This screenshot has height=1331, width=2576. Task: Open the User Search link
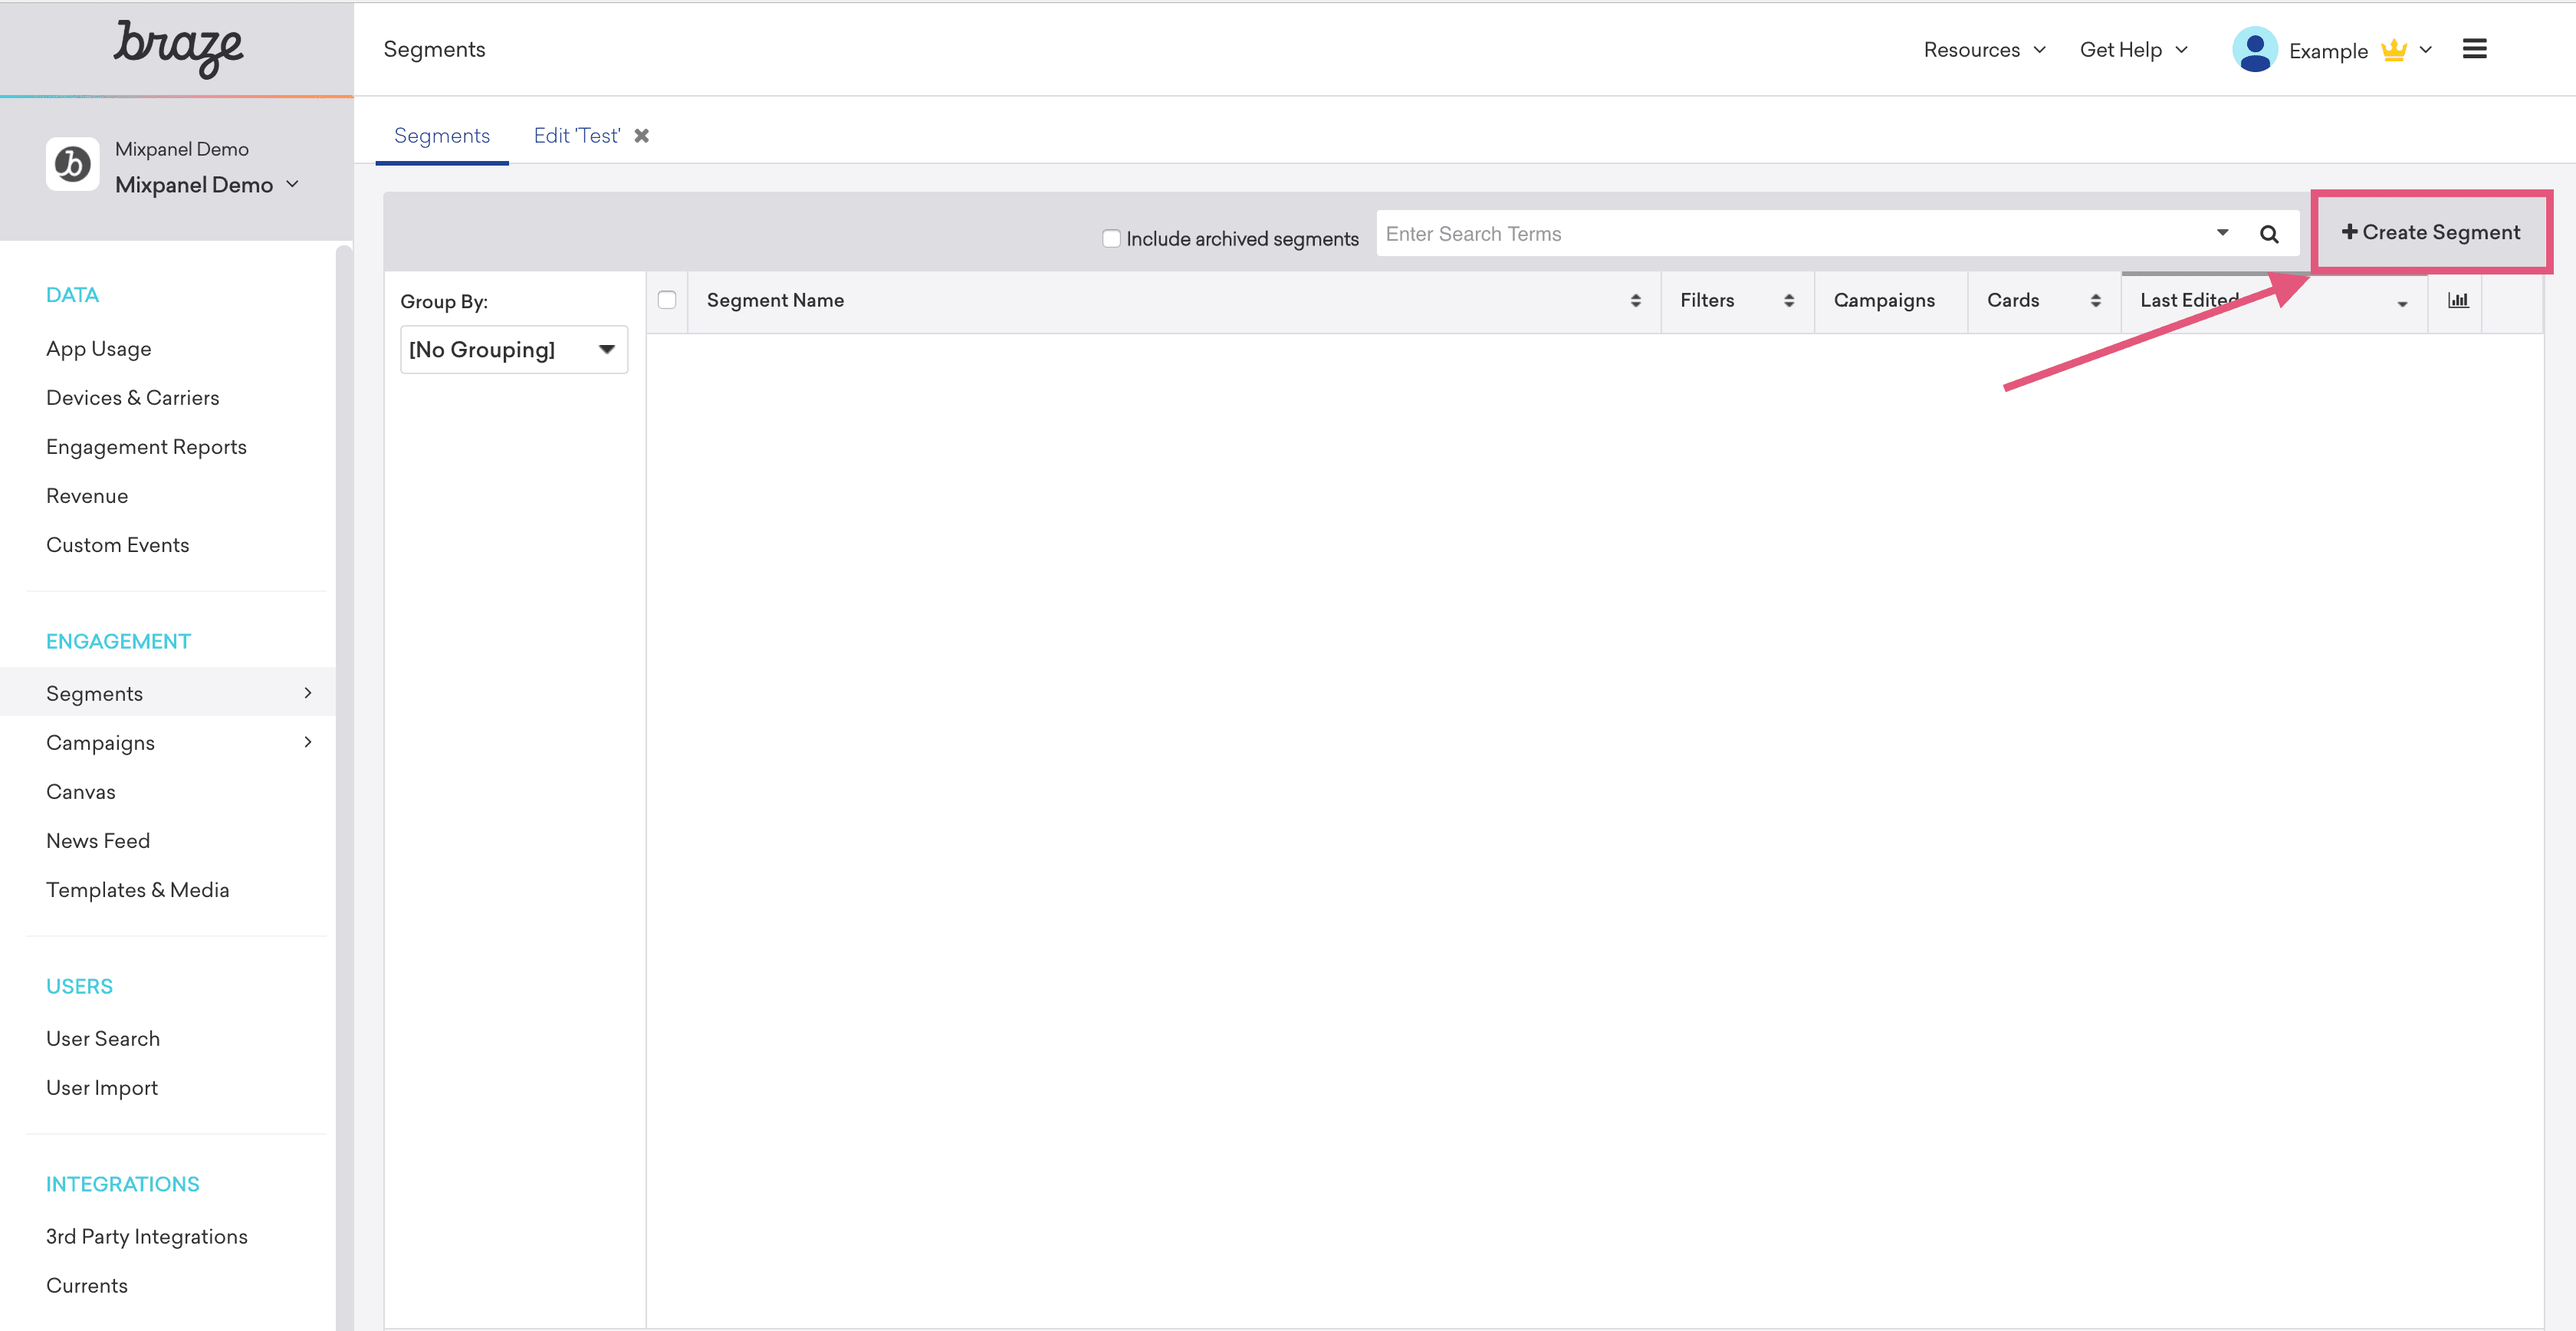[103, 1038]
